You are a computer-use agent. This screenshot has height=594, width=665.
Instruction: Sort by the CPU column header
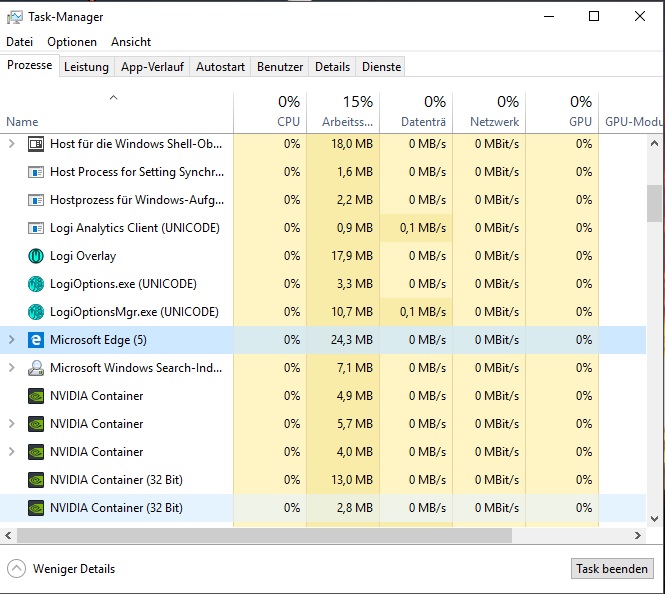tap(270, 112)
